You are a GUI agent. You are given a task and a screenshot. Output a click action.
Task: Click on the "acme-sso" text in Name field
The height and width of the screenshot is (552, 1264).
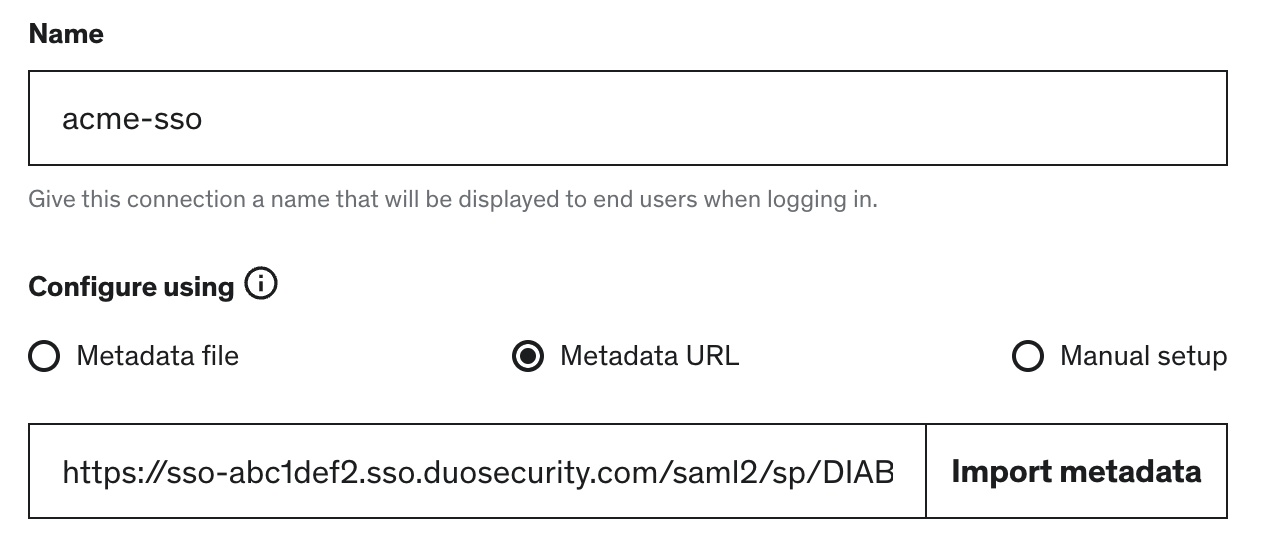pyautogui.click(x=132, y=120)
